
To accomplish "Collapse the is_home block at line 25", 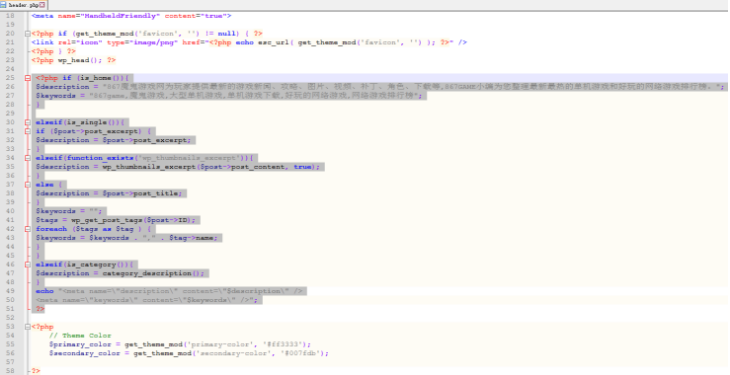I will pyautogui.click(x=27, y=78).
